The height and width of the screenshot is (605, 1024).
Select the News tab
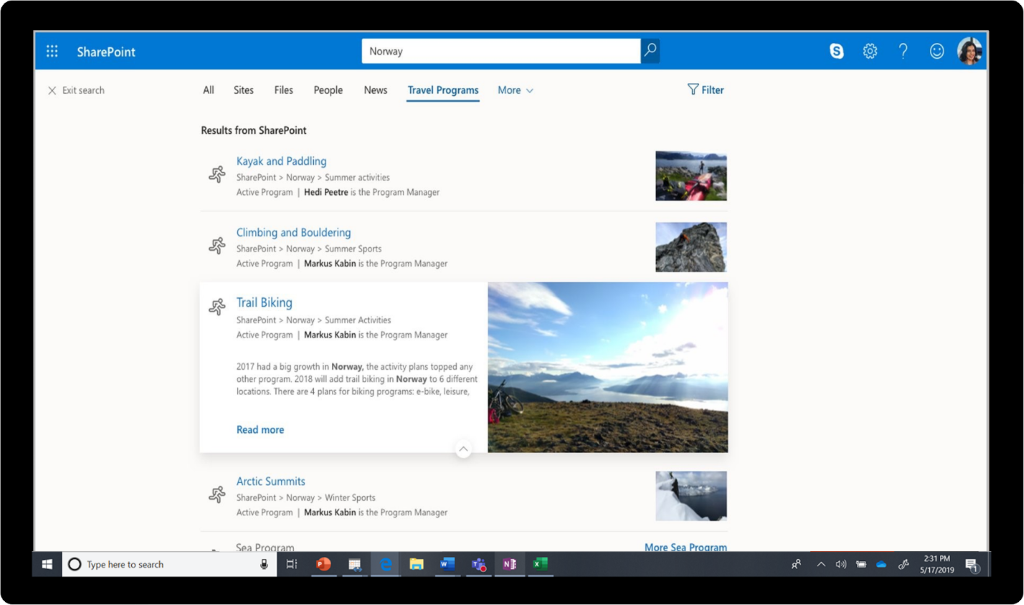tap(375, 90)
